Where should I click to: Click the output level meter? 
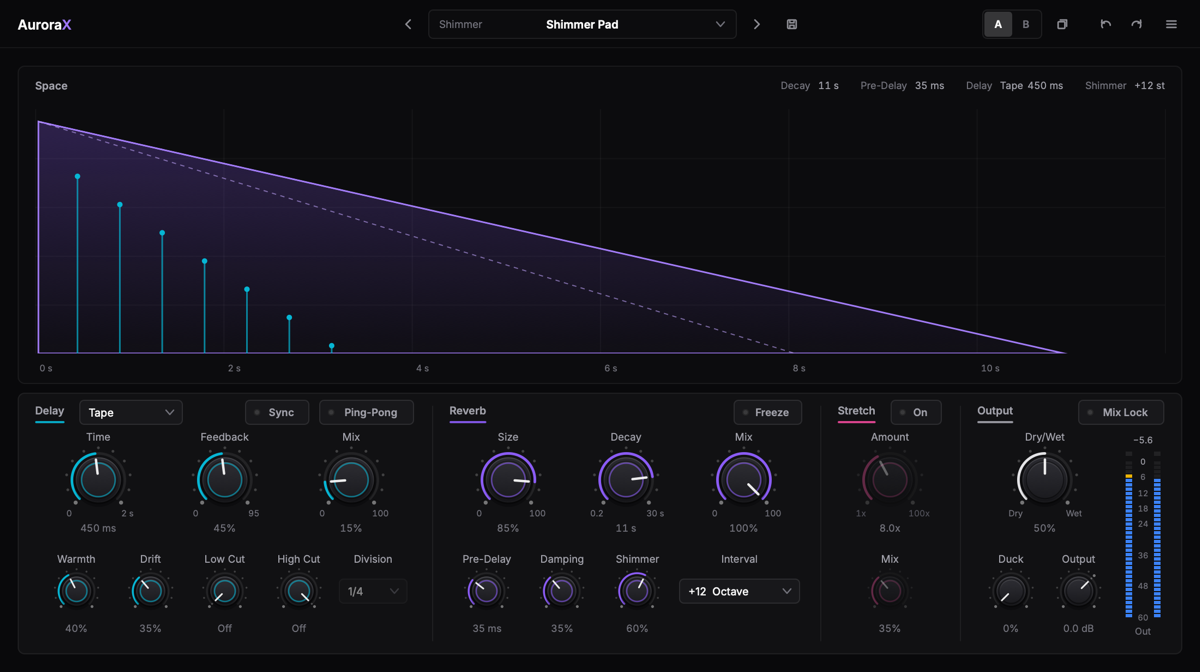pos(1143,535)
